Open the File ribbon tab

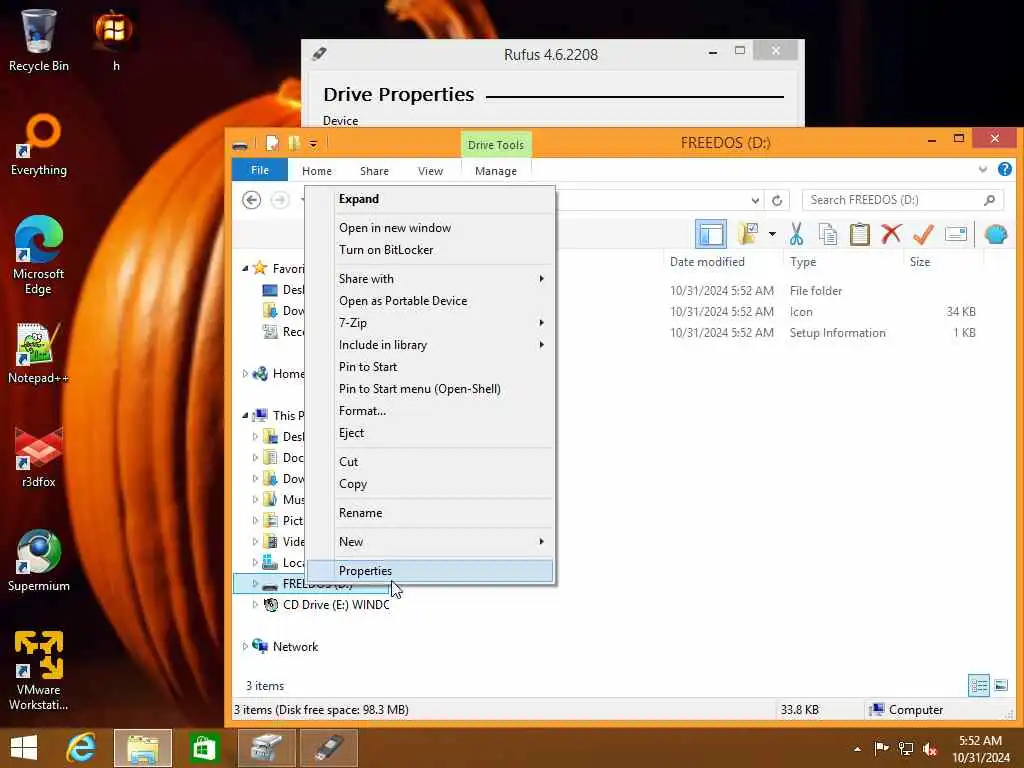pyautogui.click(x=260, y=170)
